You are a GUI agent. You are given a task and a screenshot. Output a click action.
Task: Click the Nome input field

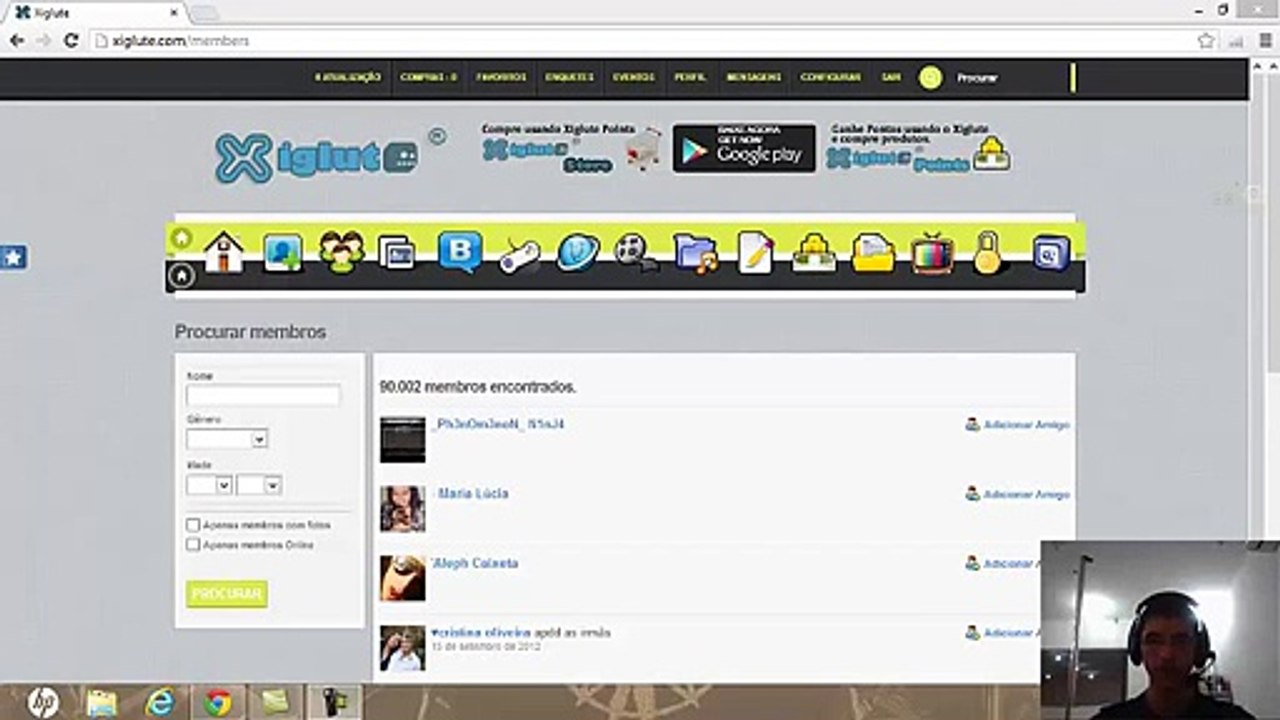point(263,395)
